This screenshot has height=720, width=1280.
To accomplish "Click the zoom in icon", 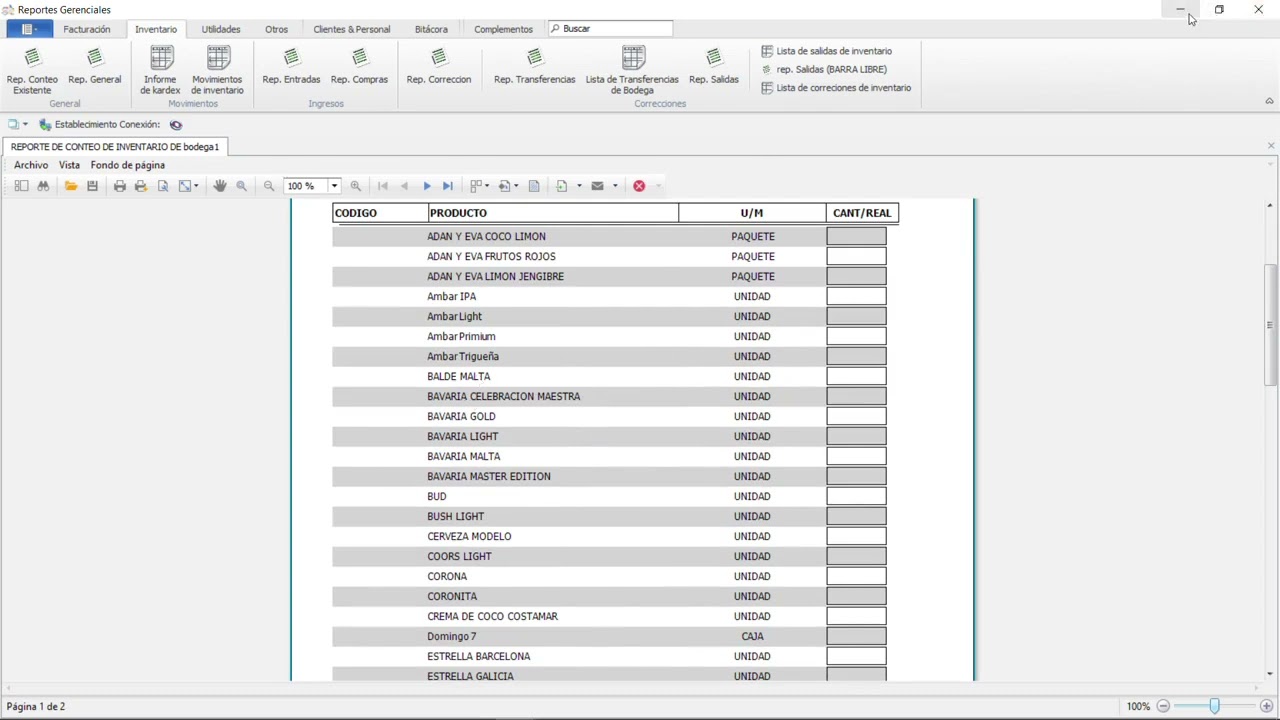I will point(356,186).
